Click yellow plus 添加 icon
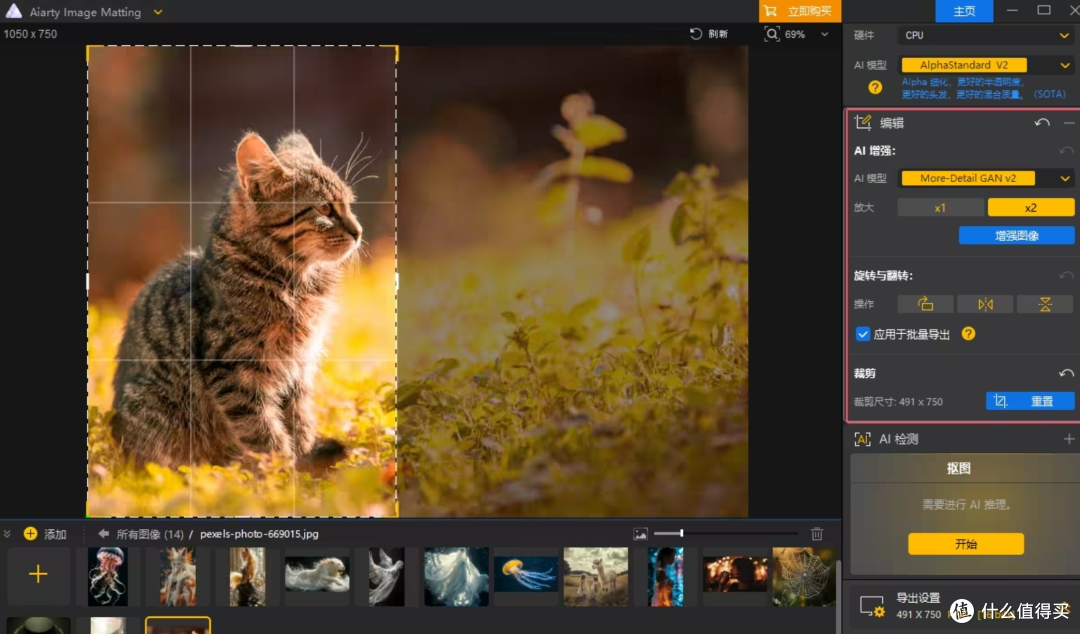The image size is (1080, 634). point(30,533)
